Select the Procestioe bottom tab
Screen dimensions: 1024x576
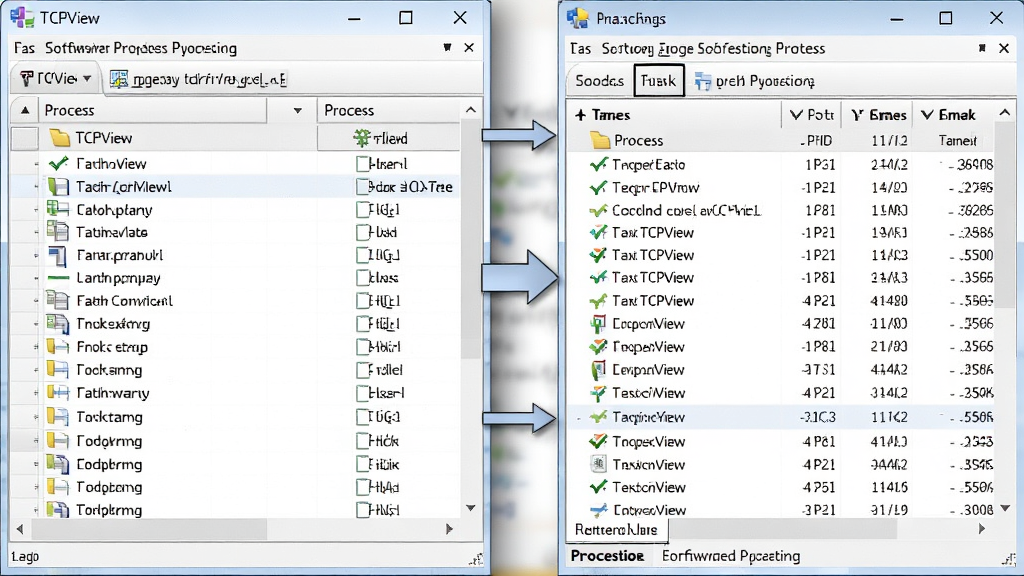(x=607, y=556)
